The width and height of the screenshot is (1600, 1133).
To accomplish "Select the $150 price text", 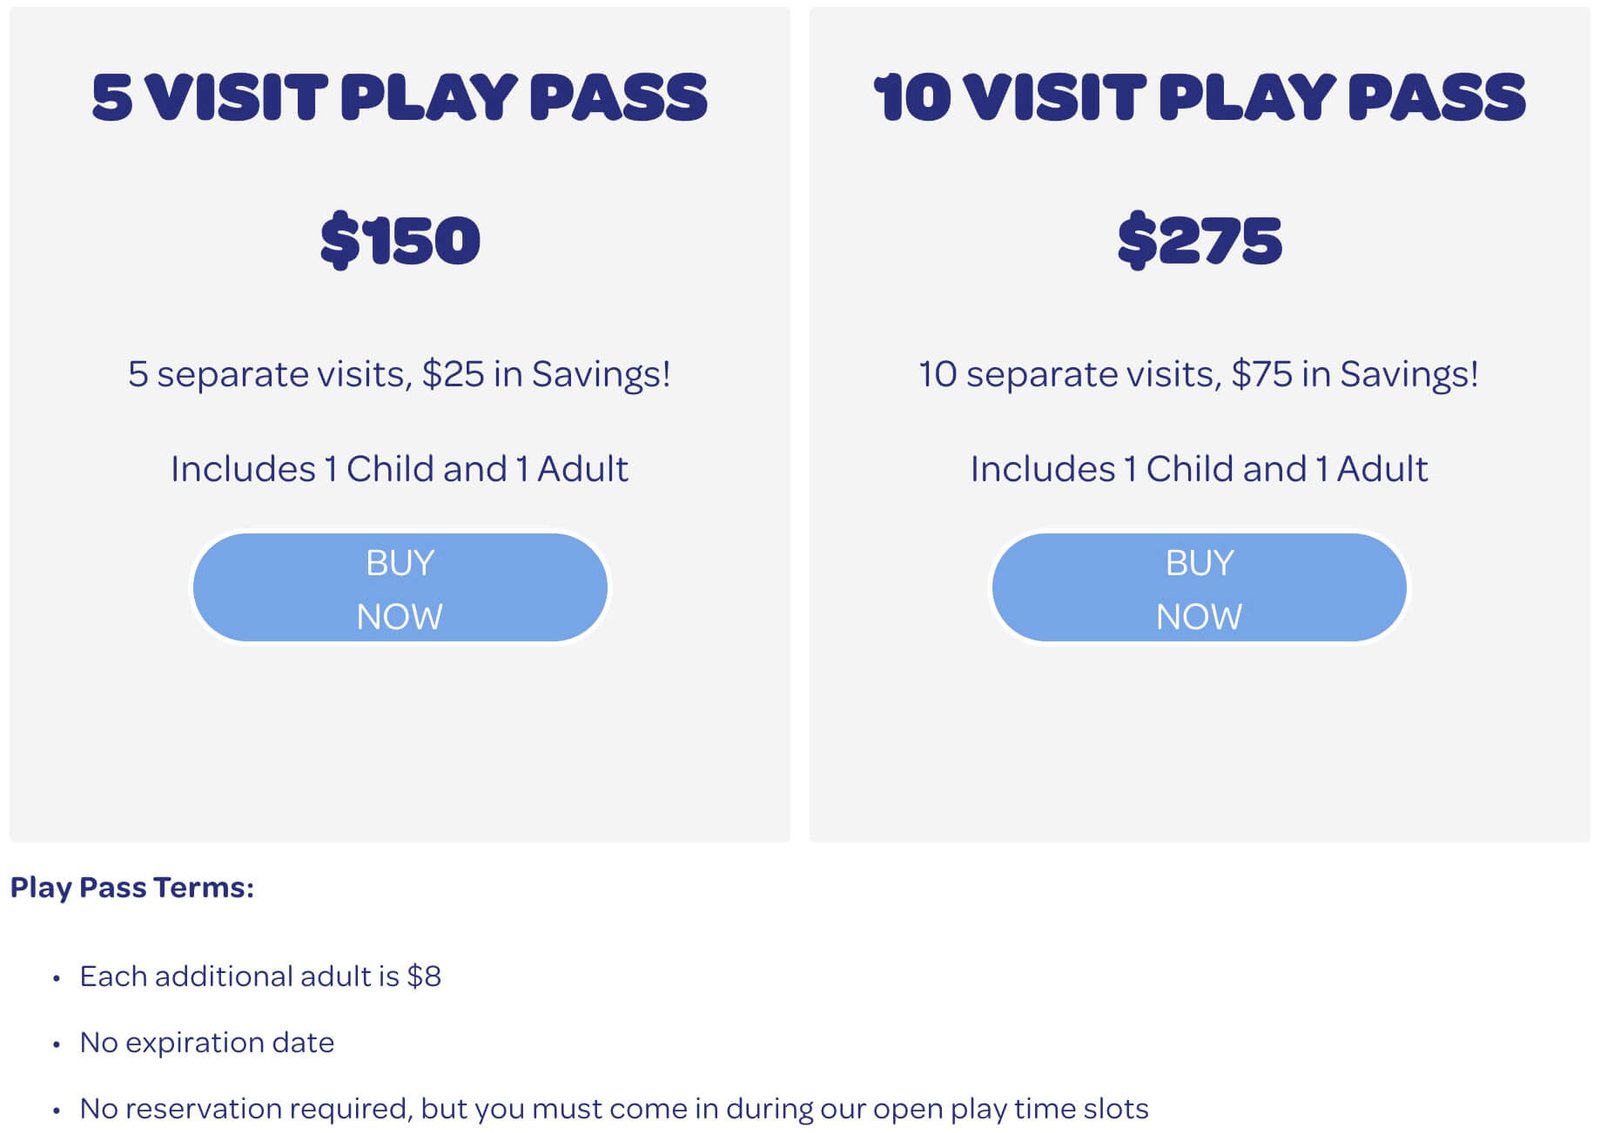I will (400, 240).
